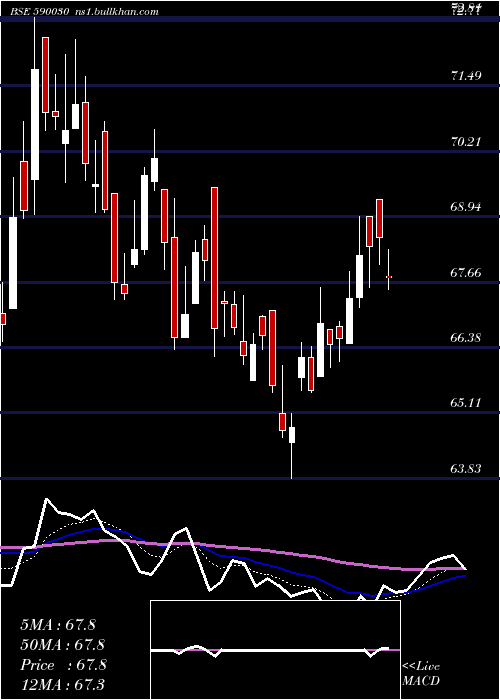Click the 'Price : 67.8' readout
Screen dimensions: 500x700
[63, 665]
